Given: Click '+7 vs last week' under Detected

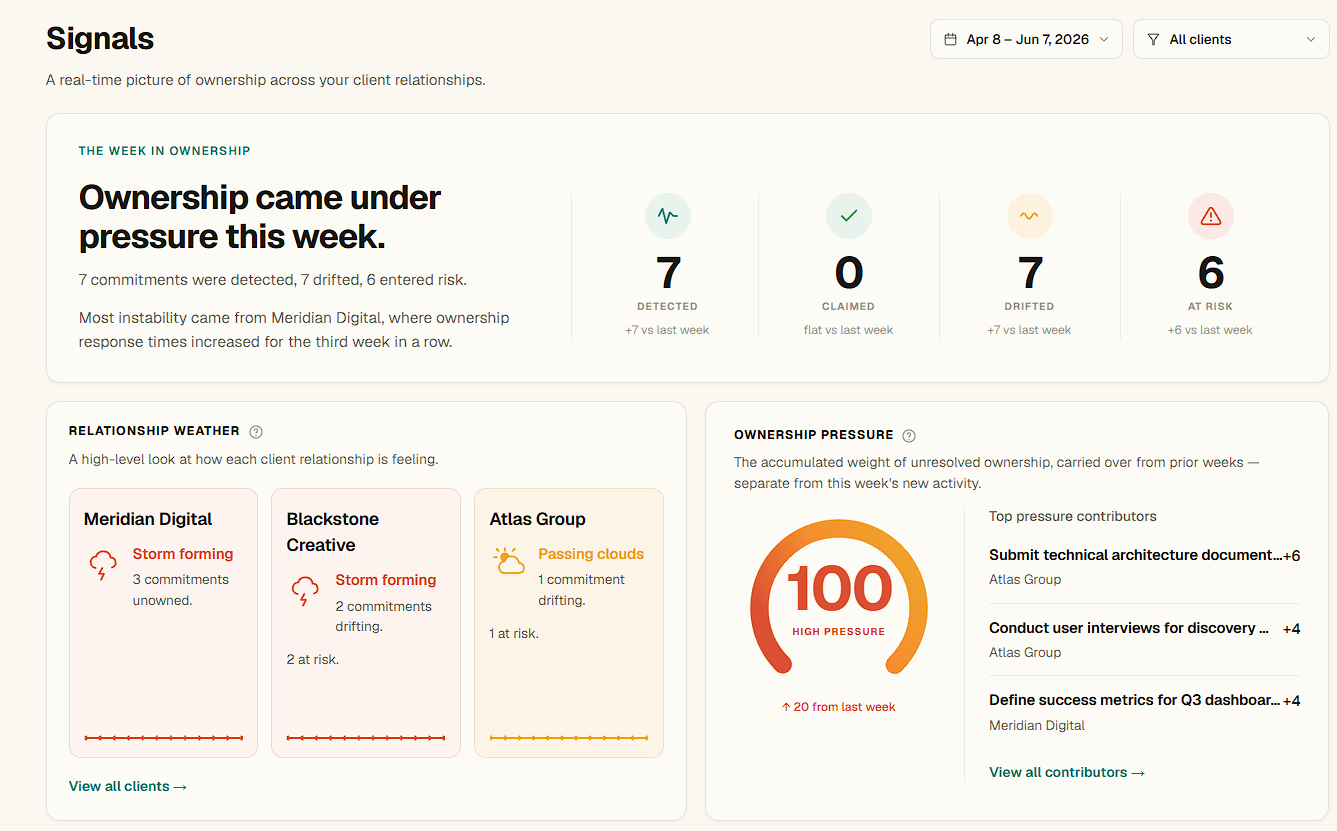Looking at the screenshot, I should point(668,330).
